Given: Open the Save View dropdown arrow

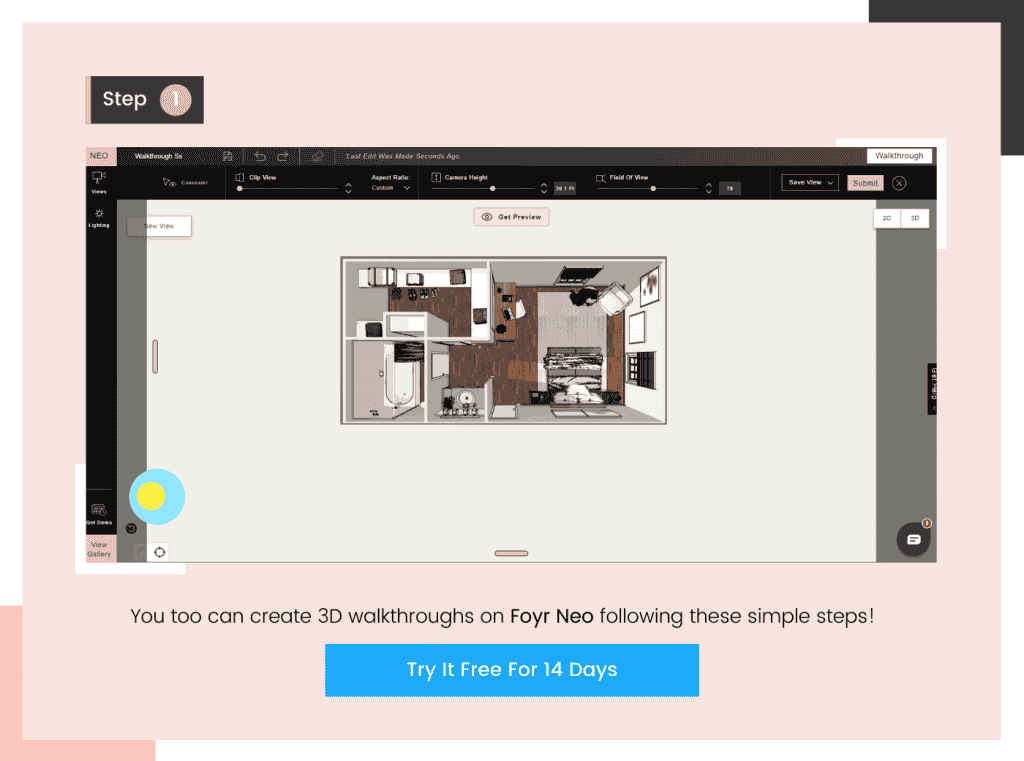Looking at the screenshot, I should pyautogui.click(x=831, y=182).
